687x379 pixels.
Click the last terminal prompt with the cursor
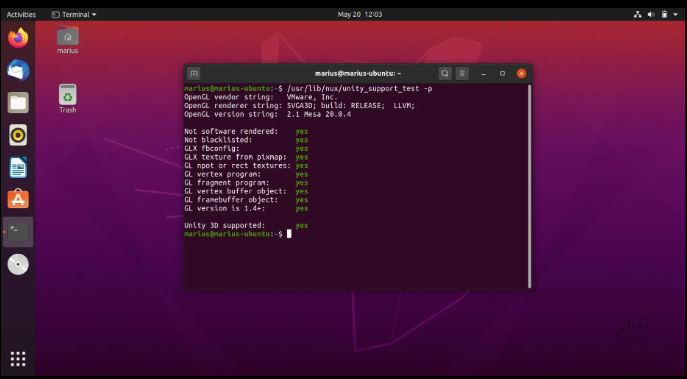point(237,234)
